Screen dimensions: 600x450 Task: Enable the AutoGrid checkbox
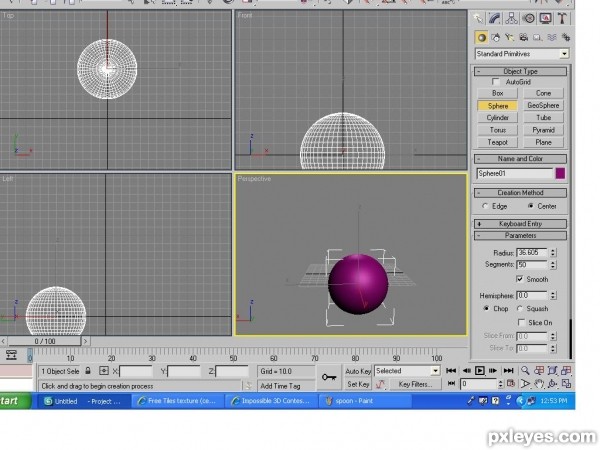[x=496, y=82]
